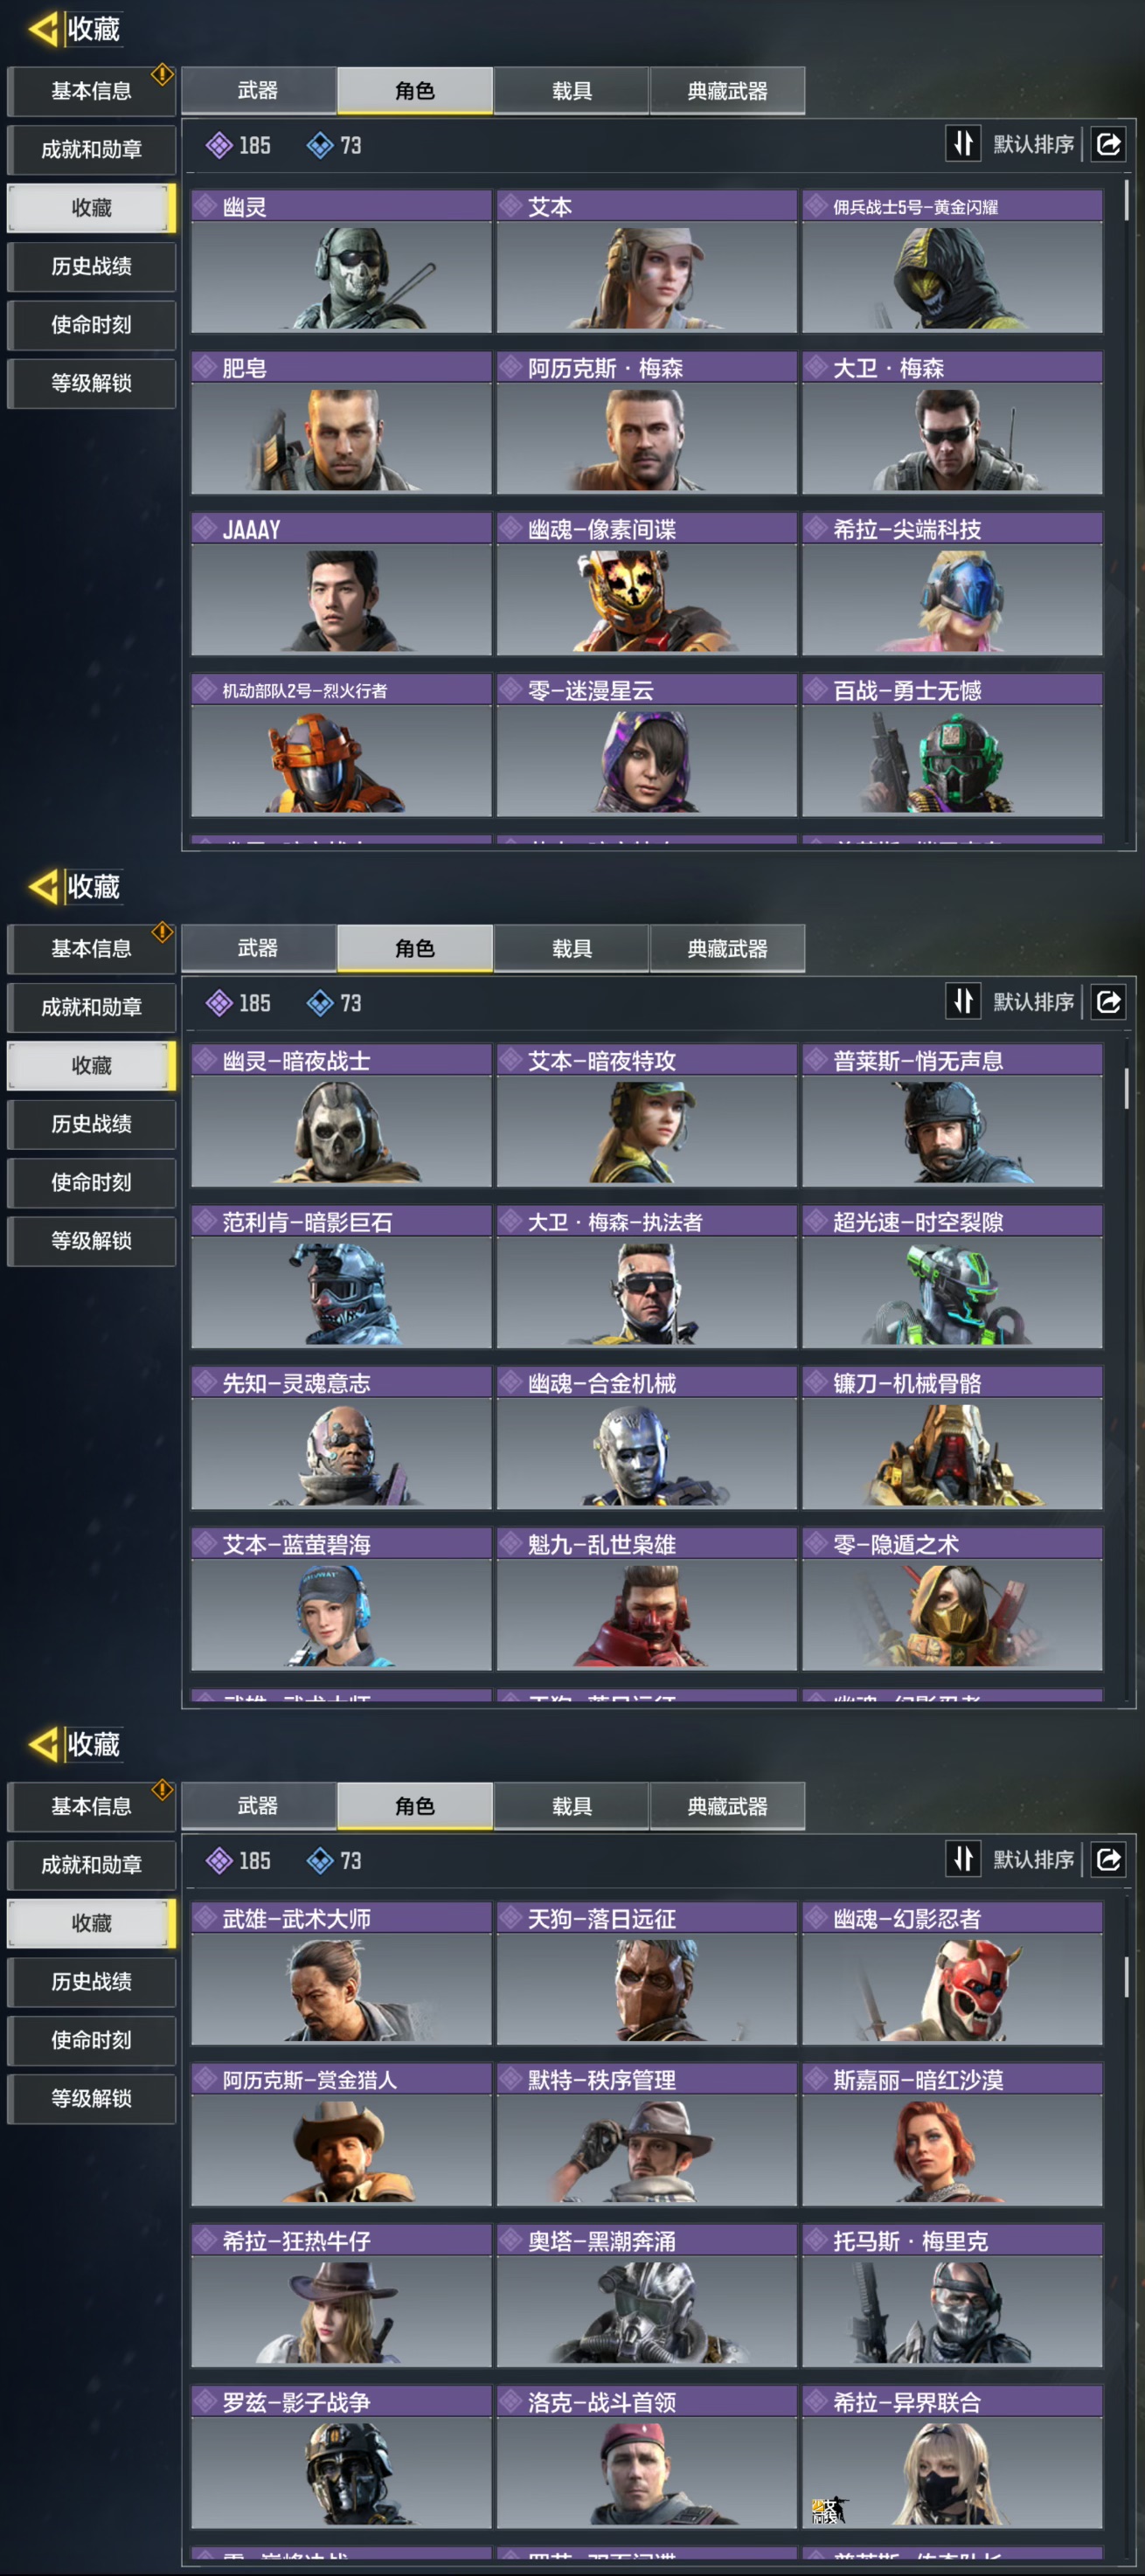This screenshot has width=1145, height=2576.
Task: Click the share icon in the 幽灵-暗夜战士 panel
Action: click(x=1108, y=1001)
